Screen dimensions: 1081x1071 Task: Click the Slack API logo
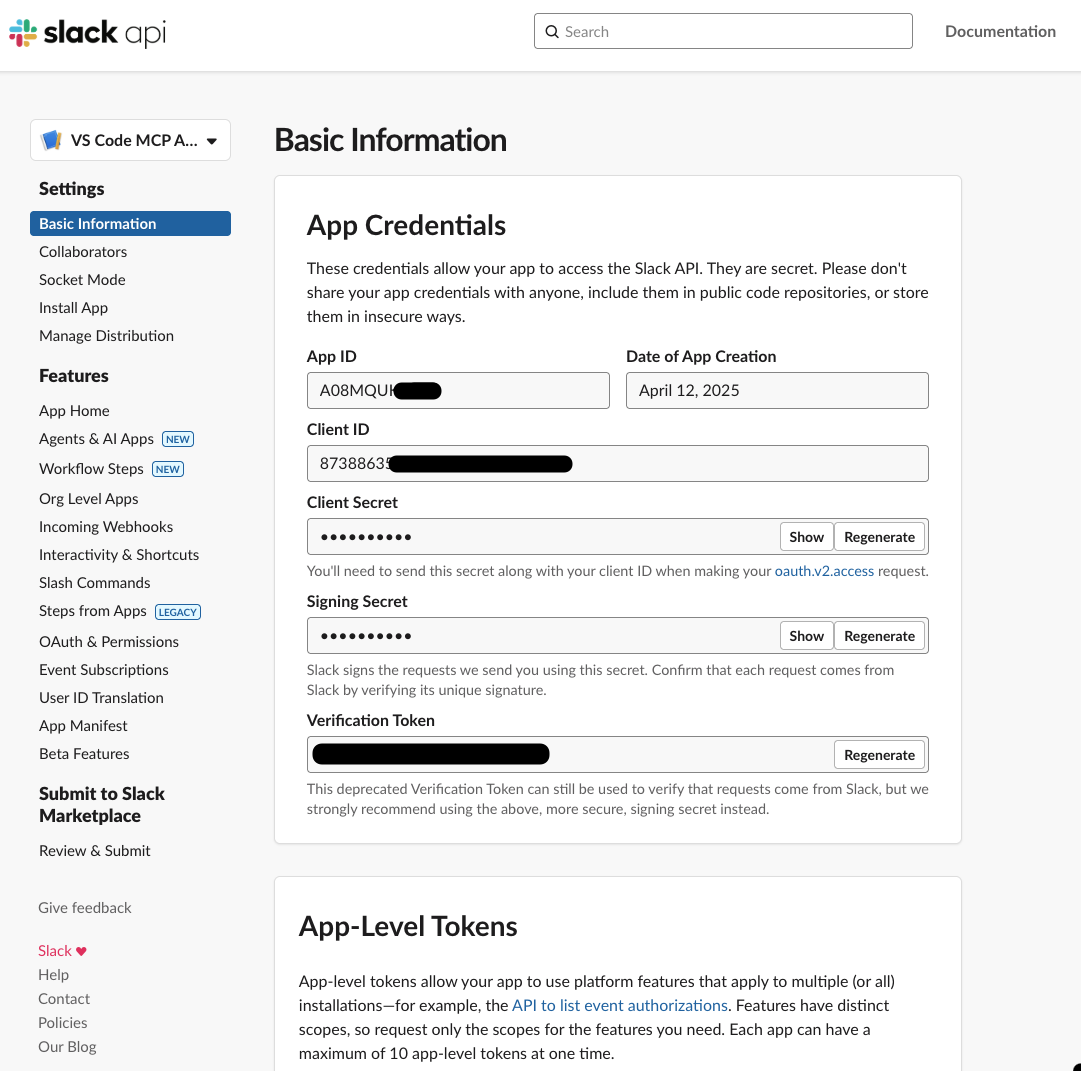click(85, 32)
